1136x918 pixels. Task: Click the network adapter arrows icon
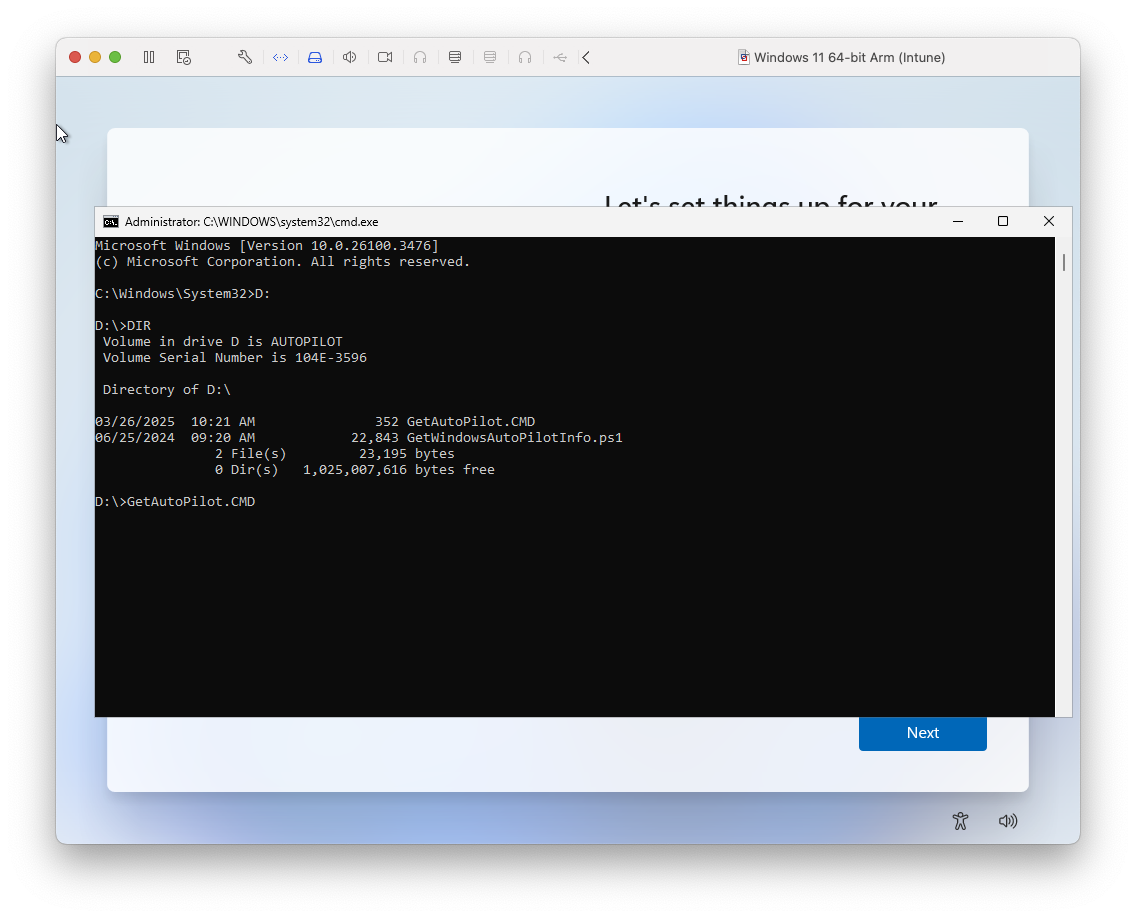click(x=280, y=57)
